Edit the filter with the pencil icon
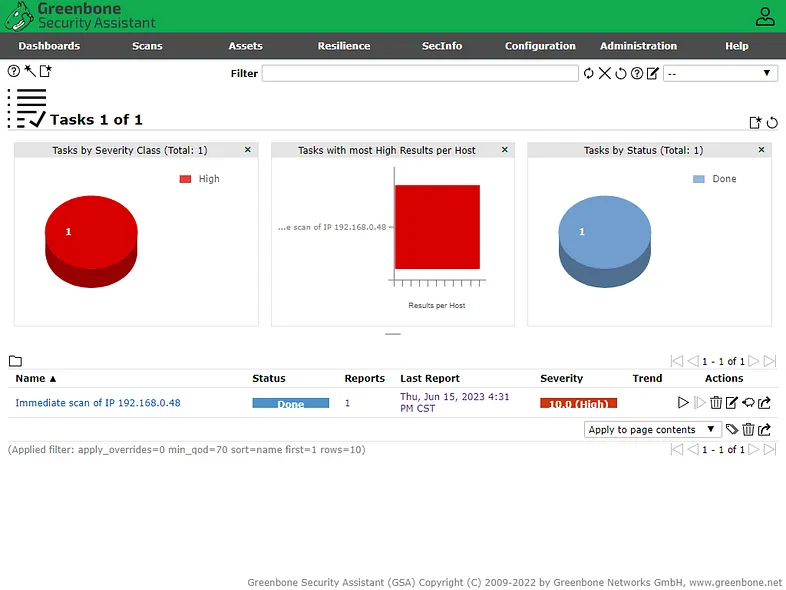Screen dimensions: 786x590 tap(653, 74)
